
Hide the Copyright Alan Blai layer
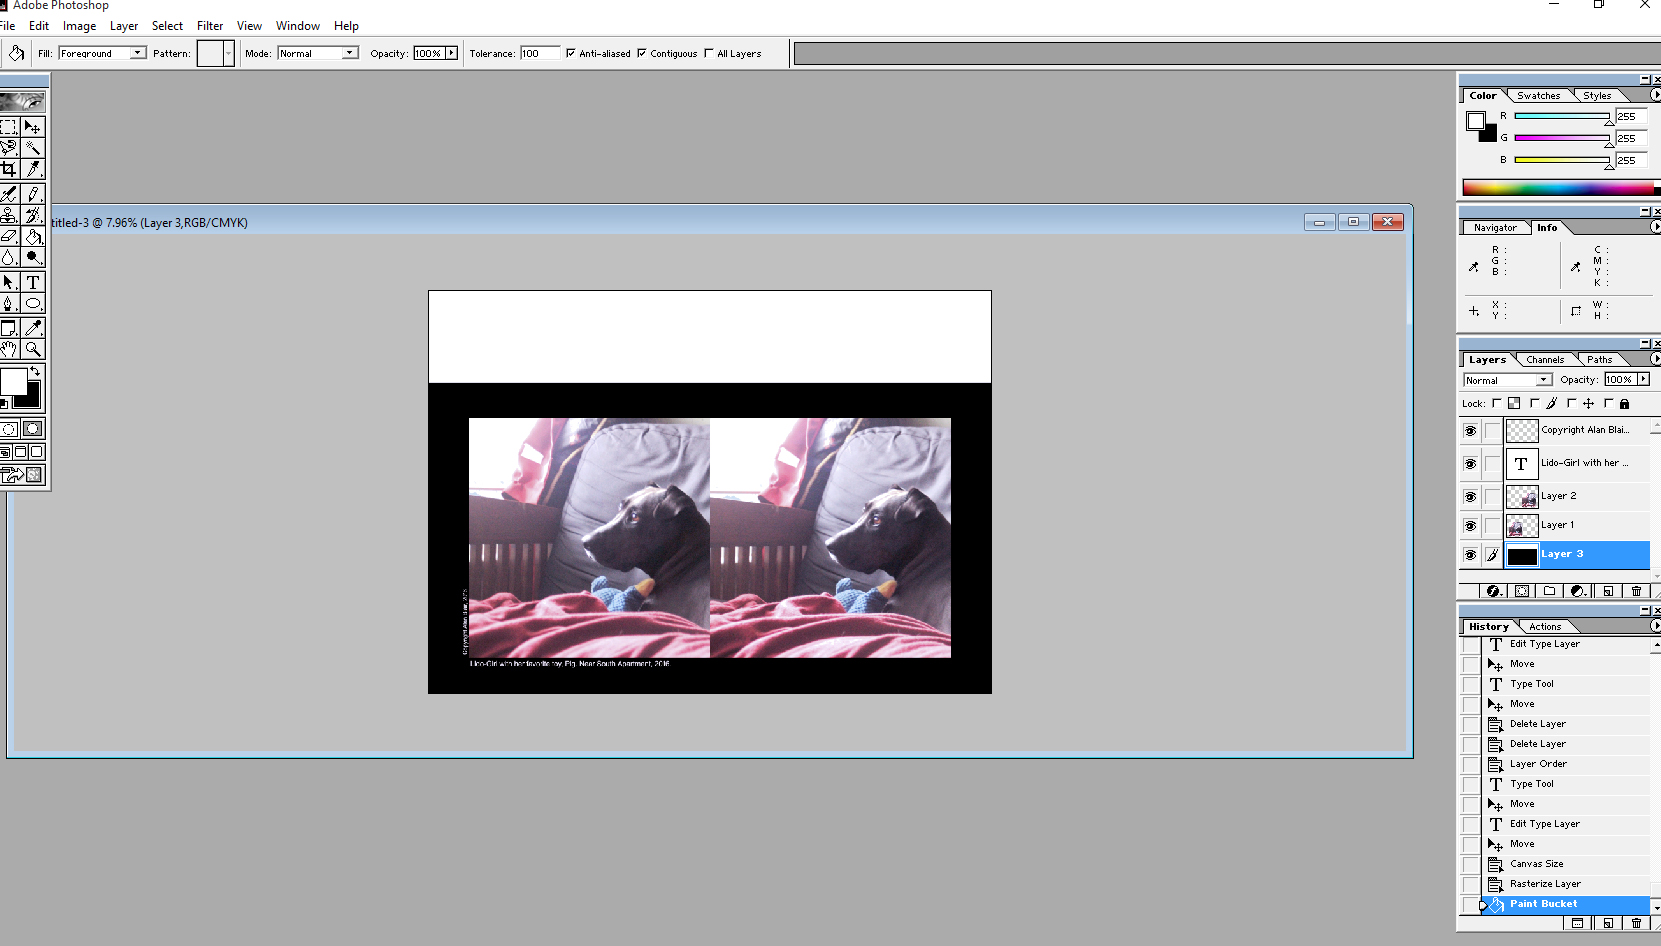tap(1470, 431)
